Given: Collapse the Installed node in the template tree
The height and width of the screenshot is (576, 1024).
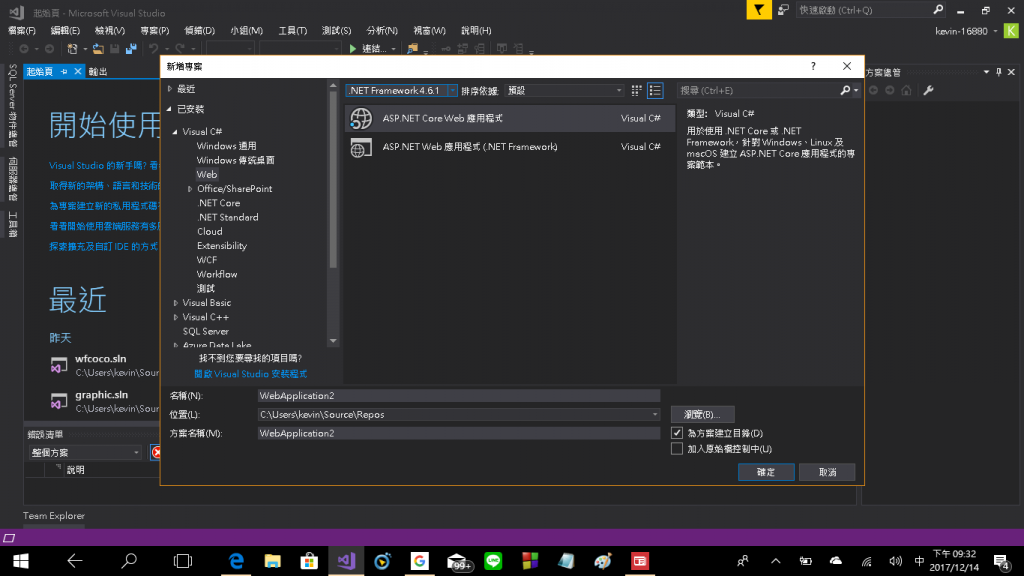Looking at the screenshot, I should (x=170, y=109).
